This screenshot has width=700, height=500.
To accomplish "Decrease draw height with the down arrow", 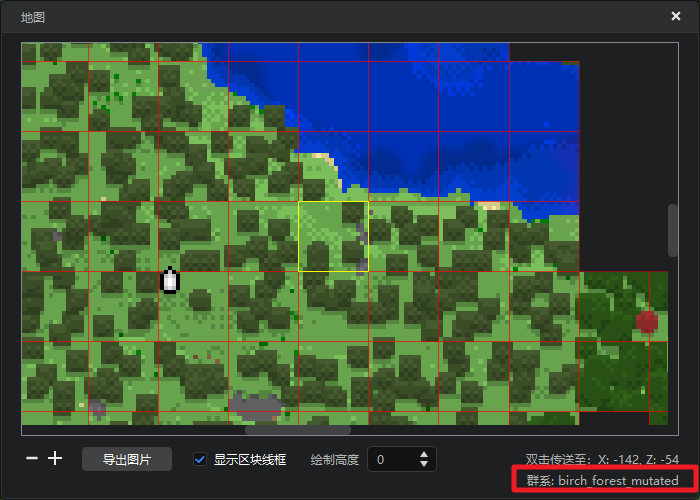I will coord(424,464).
